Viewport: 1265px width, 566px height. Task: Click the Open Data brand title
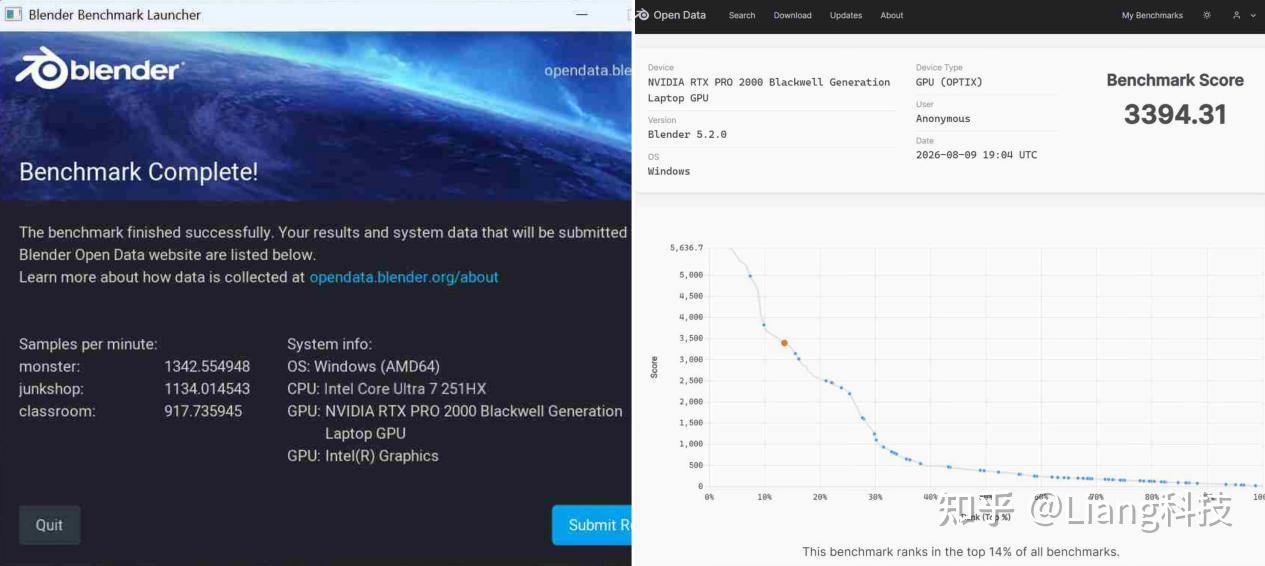coord(679,15)
